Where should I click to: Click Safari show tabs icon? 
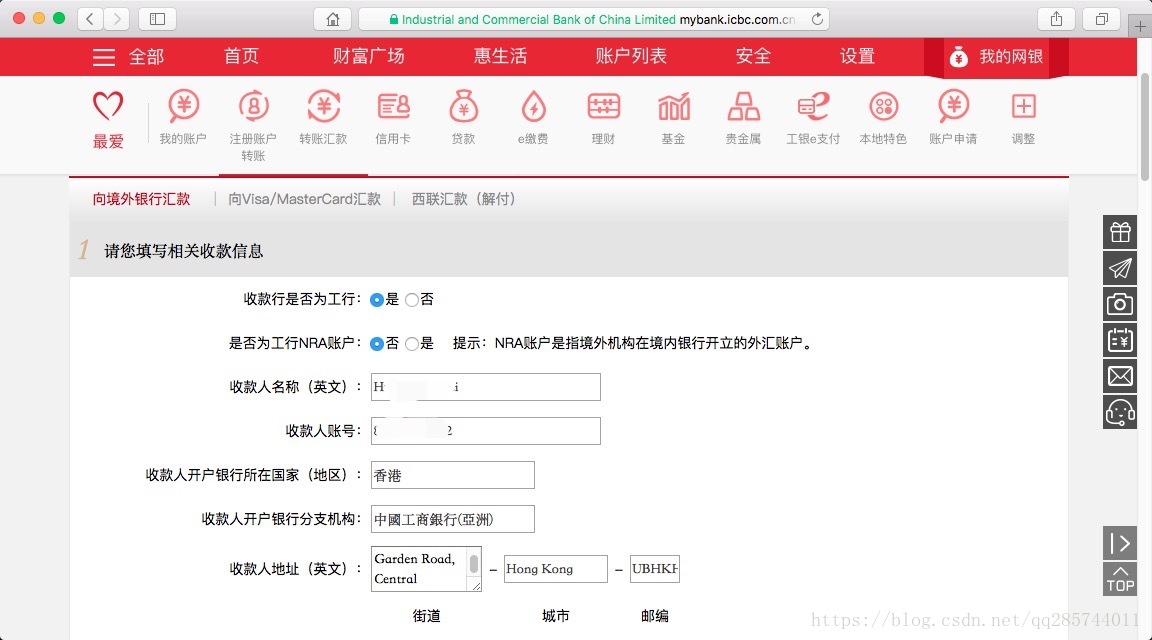coord(1101,19)
